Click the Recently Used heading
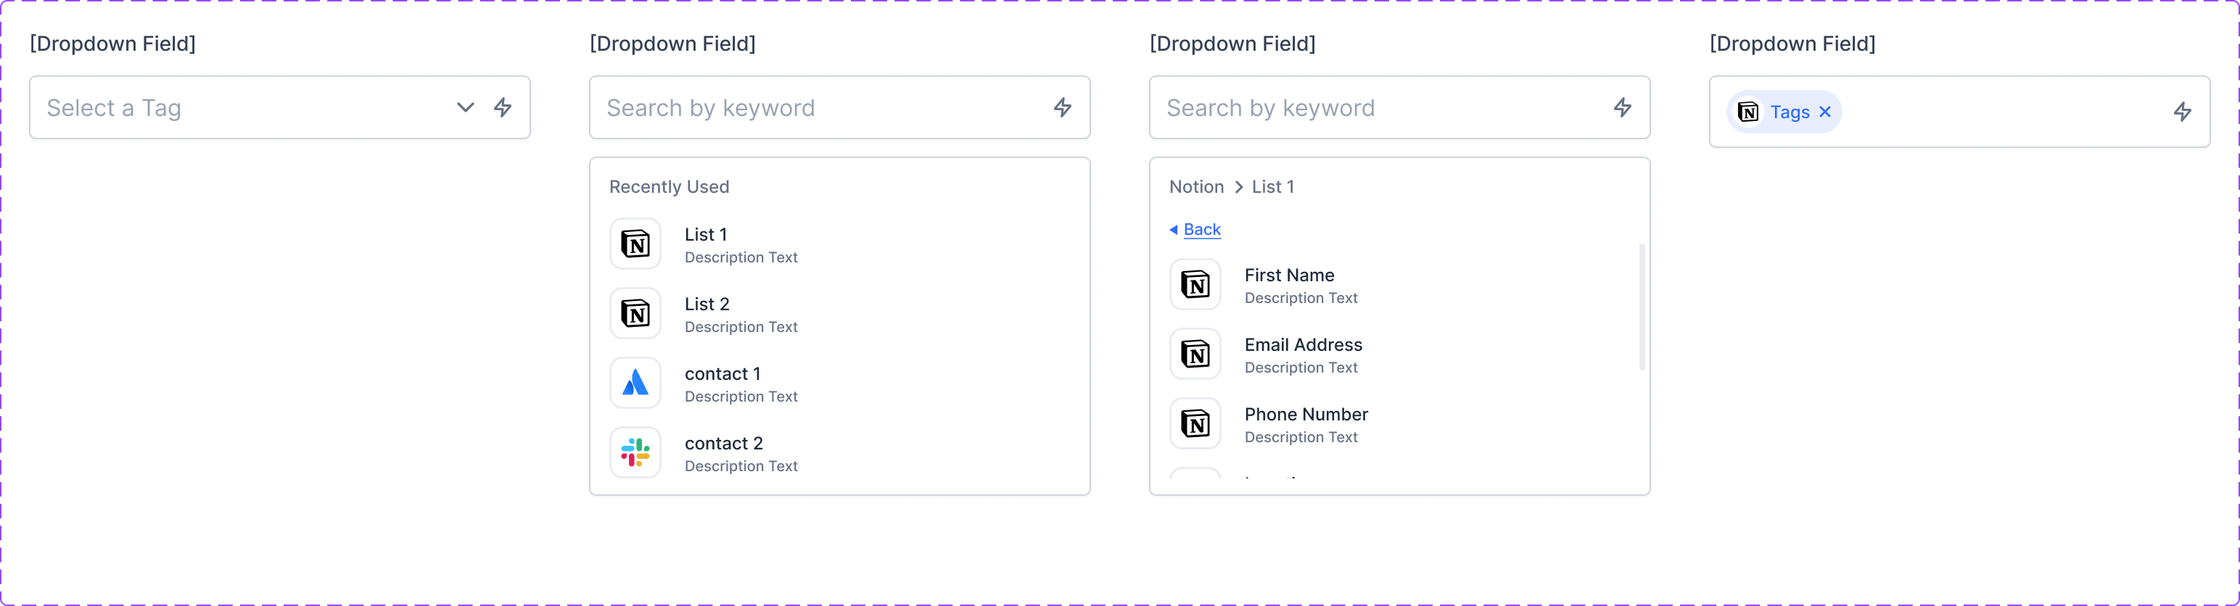The image size is (2240, 606). pos(669,187)
